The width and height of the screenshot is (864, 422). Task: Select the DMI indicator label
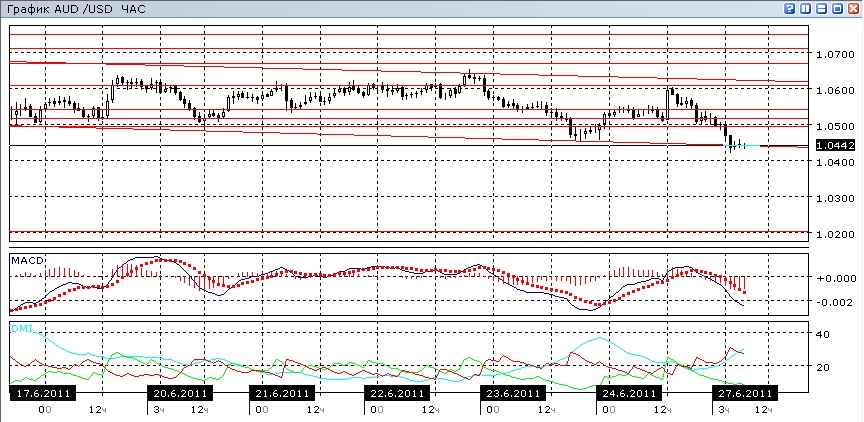(21, 329)
